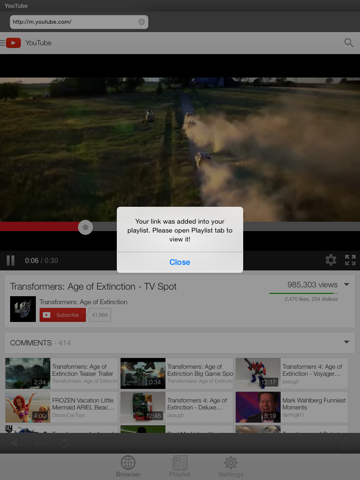Reload page with the refresh arrow icon

coord(64,443)
